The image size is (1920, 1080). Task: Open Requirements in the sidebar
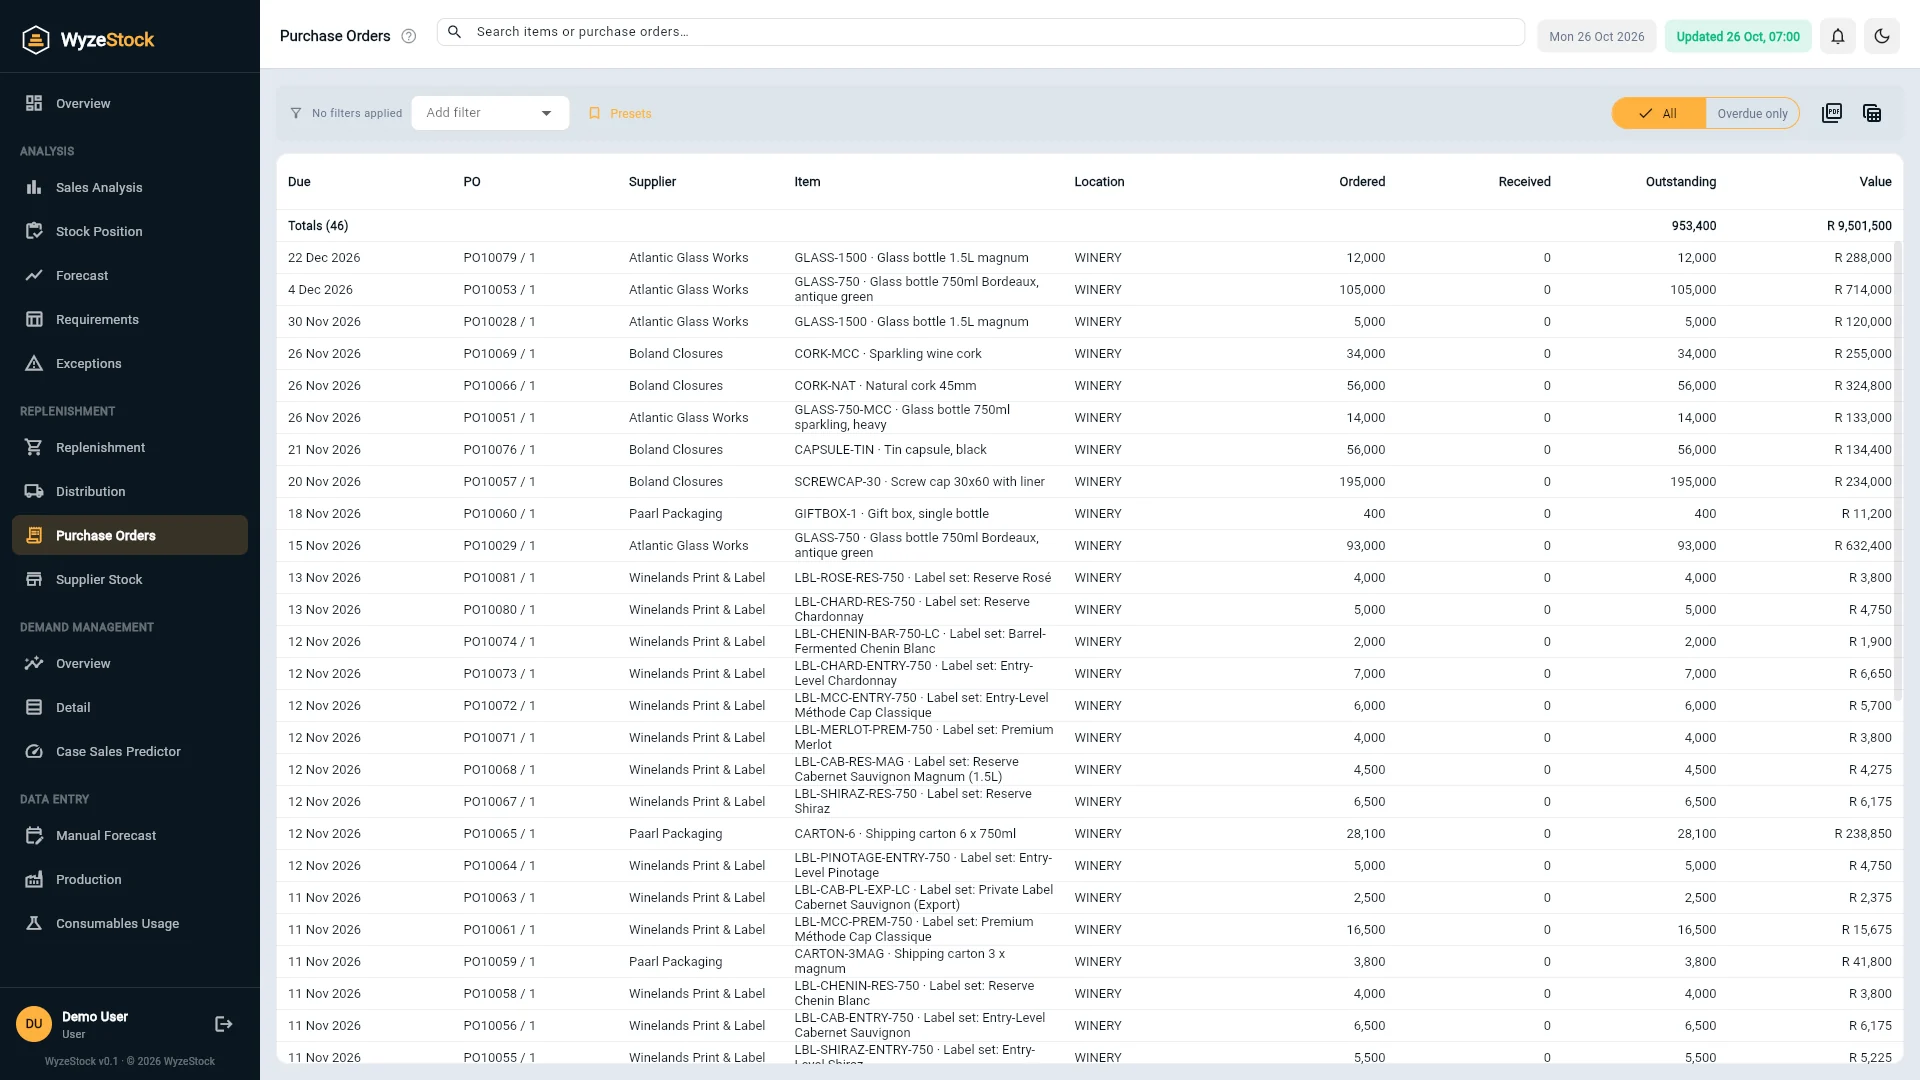(x=130, y=319)
